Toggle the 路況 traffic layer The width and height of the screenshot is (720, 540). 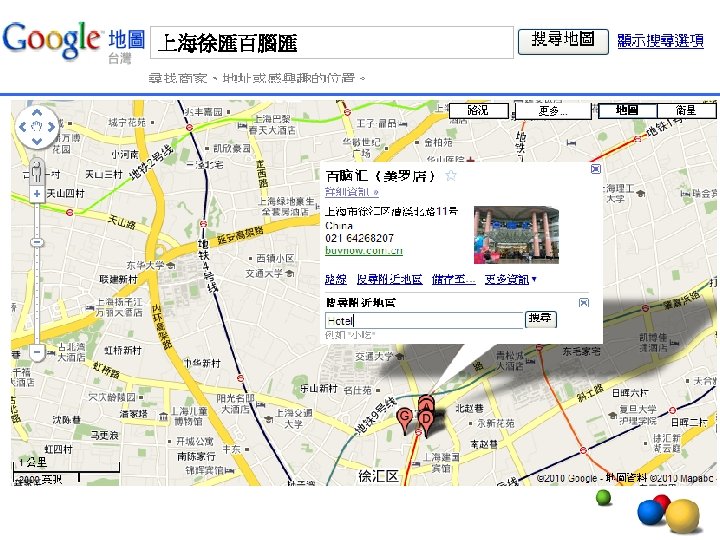click(x=479, y=111)
